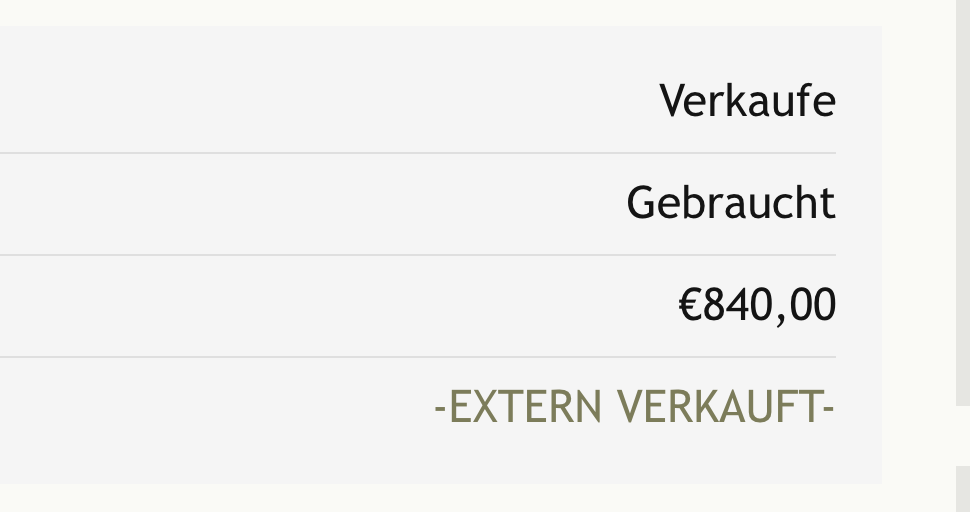
Task: Click the divider line beneath "Verkaufe"
Action: coord(418,153)
